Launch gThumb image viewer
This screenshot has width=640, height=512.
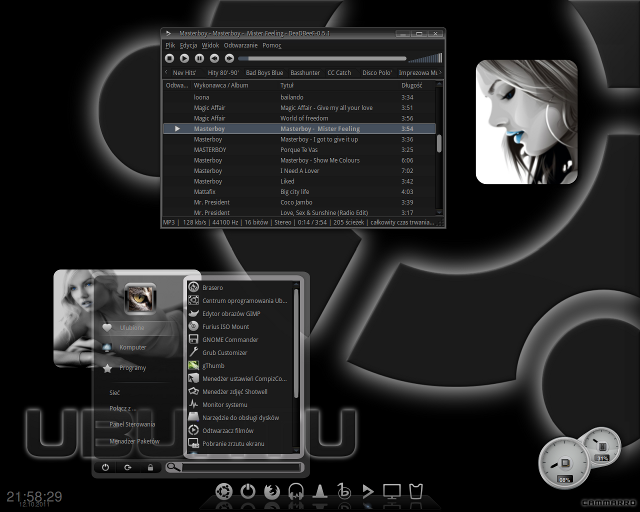(x=241, y=366)
